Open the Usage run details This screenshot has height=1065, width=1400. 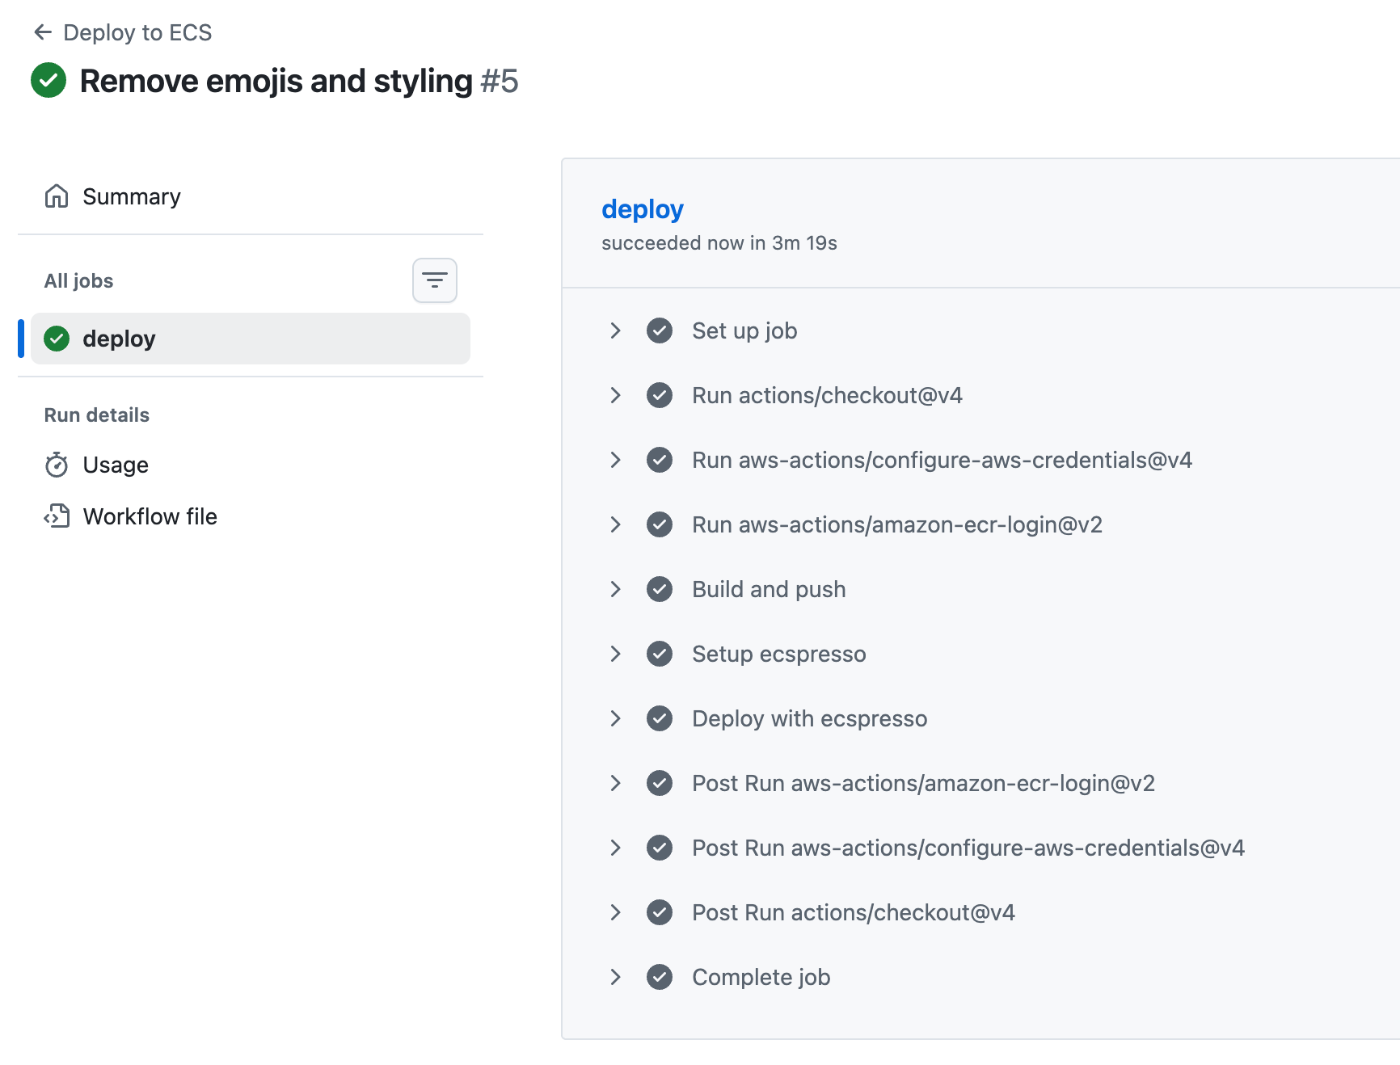[x=115, y=465]
